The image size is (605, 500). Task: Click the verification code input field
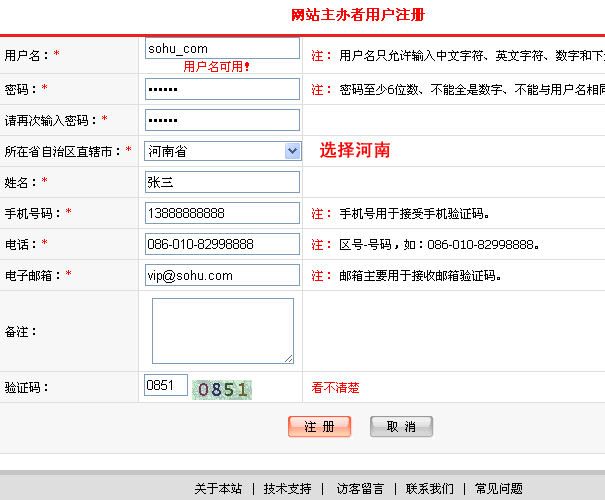pyautogui.click(x=166, y=386)
